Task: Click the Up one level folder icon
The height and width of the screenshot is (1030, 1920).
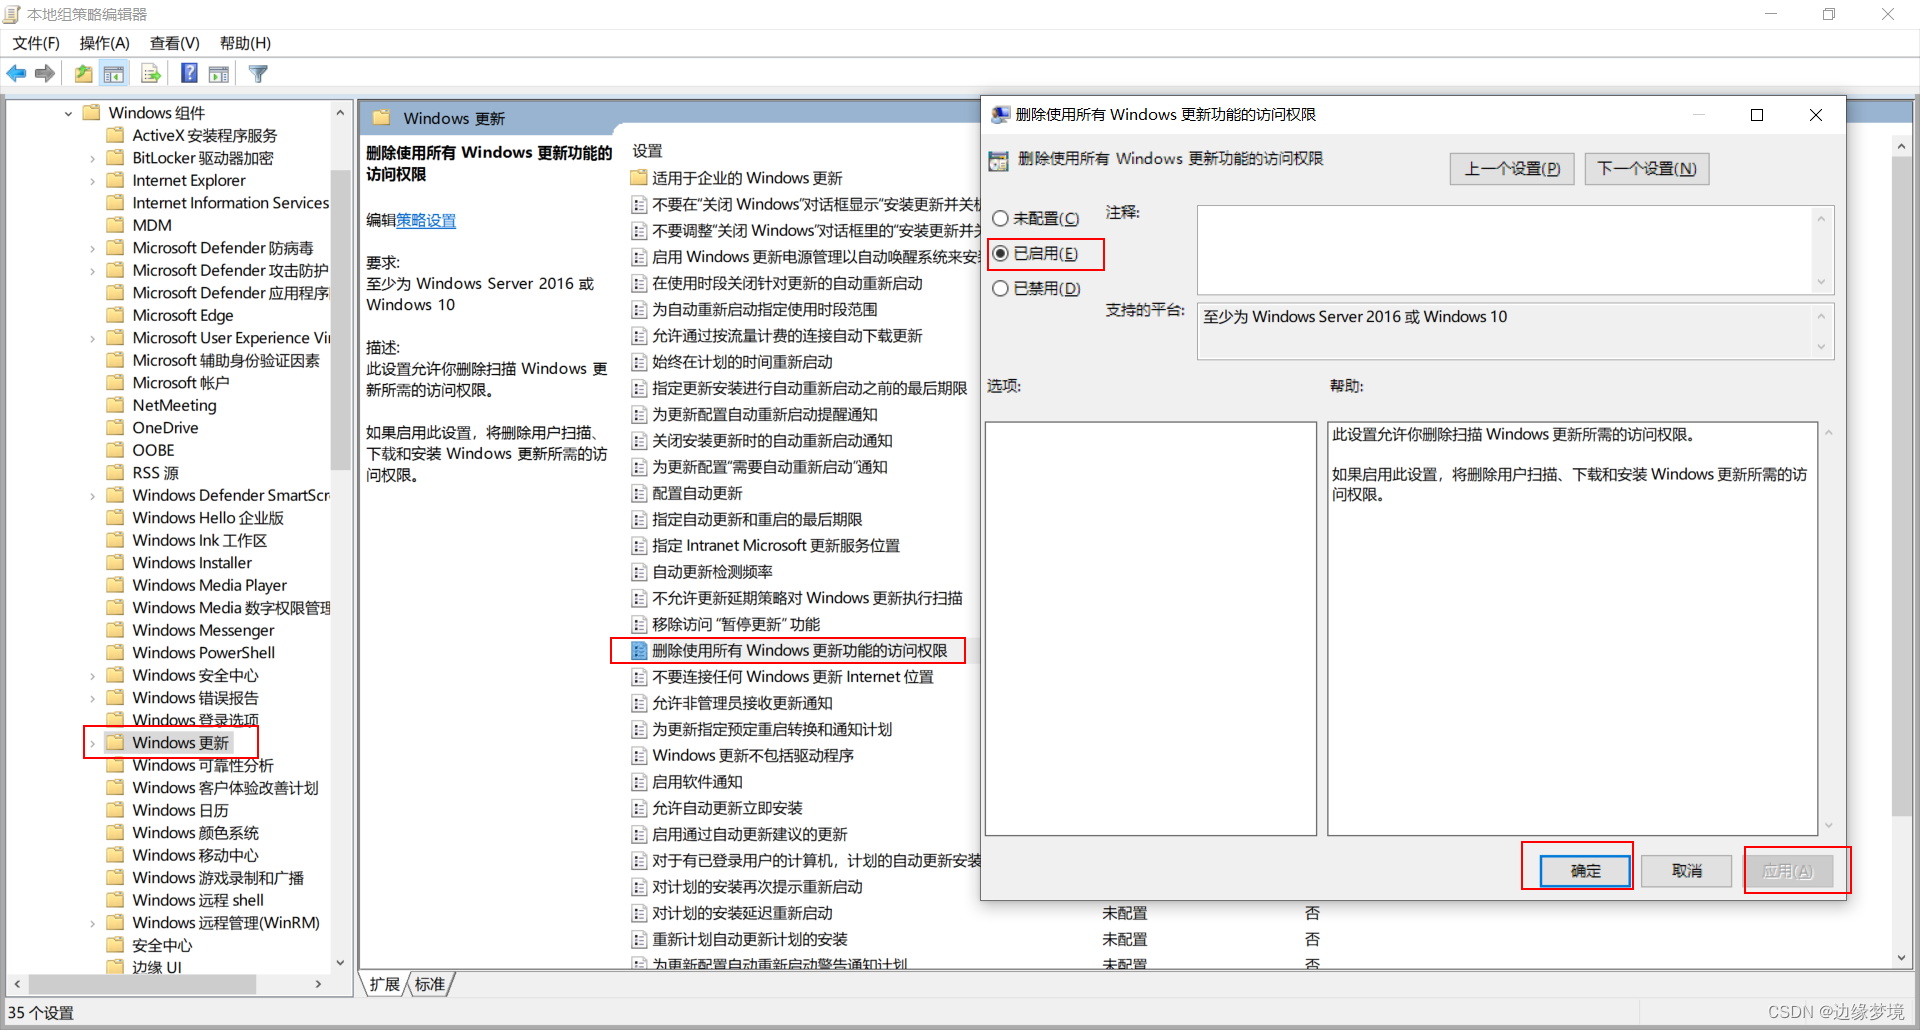Action: click(x=83, y=74)
